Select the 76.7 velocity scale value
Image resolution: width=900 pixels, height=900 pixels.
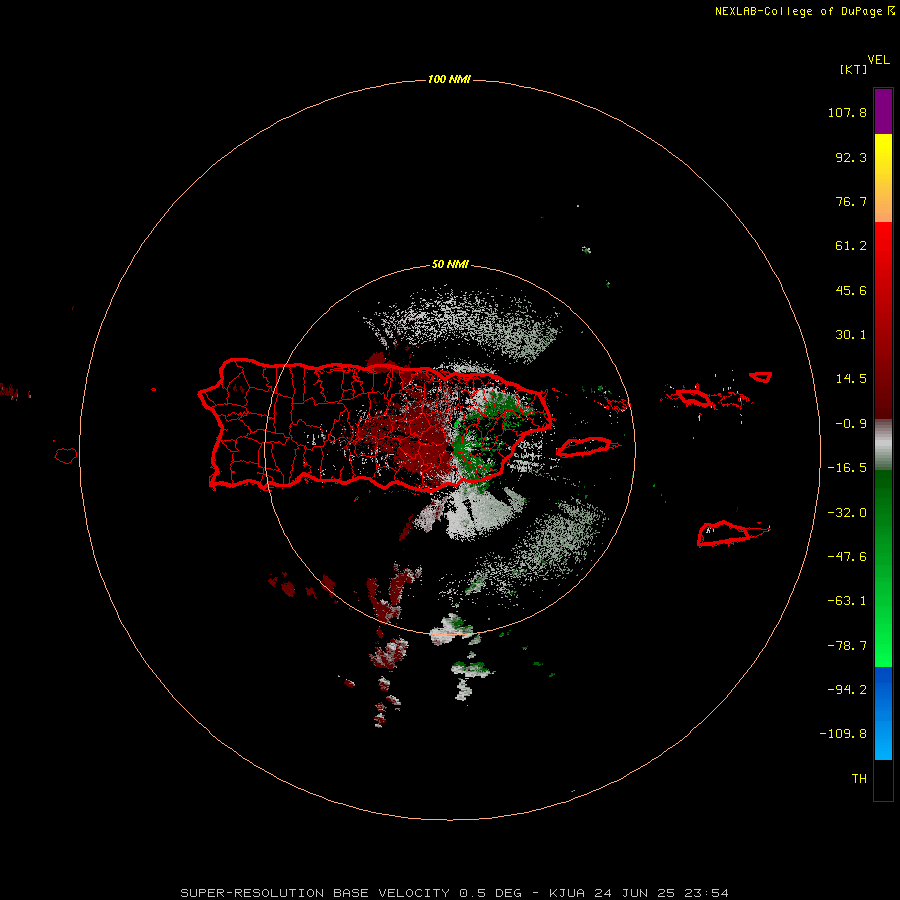click(x=851, y=201)
